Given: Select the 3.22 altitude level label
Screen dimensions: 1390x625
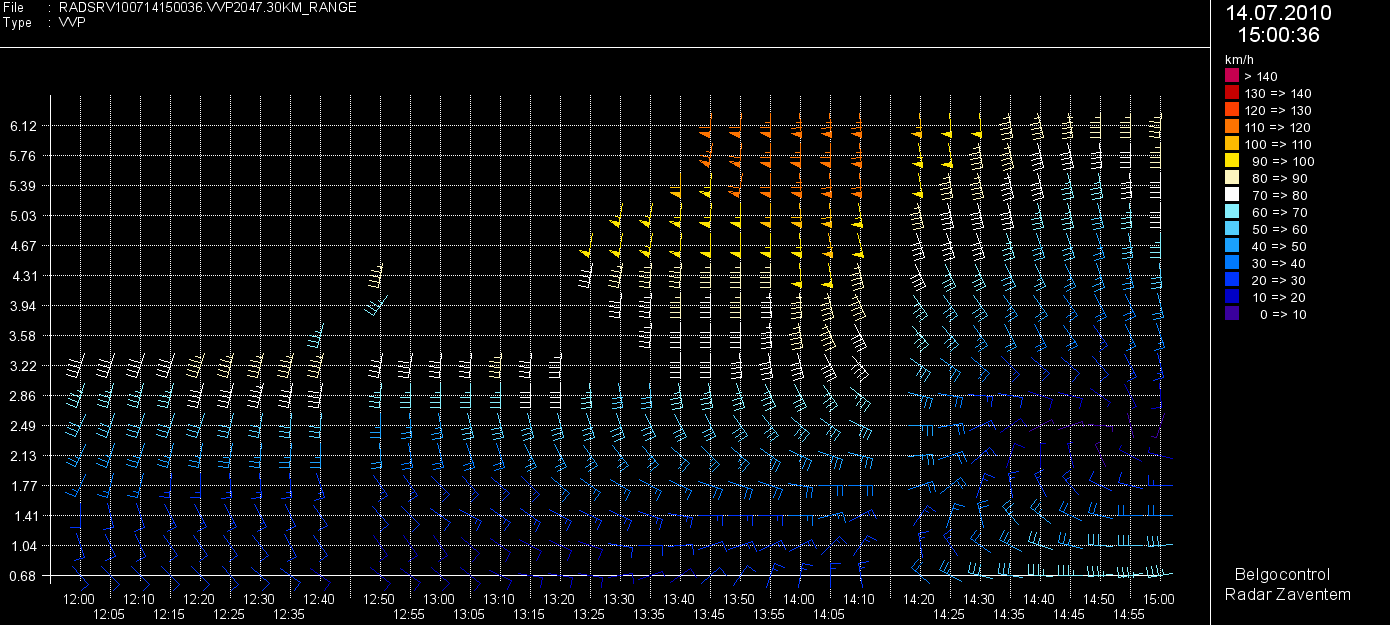Looking at the screenshot, I should (x=21, y=366).
